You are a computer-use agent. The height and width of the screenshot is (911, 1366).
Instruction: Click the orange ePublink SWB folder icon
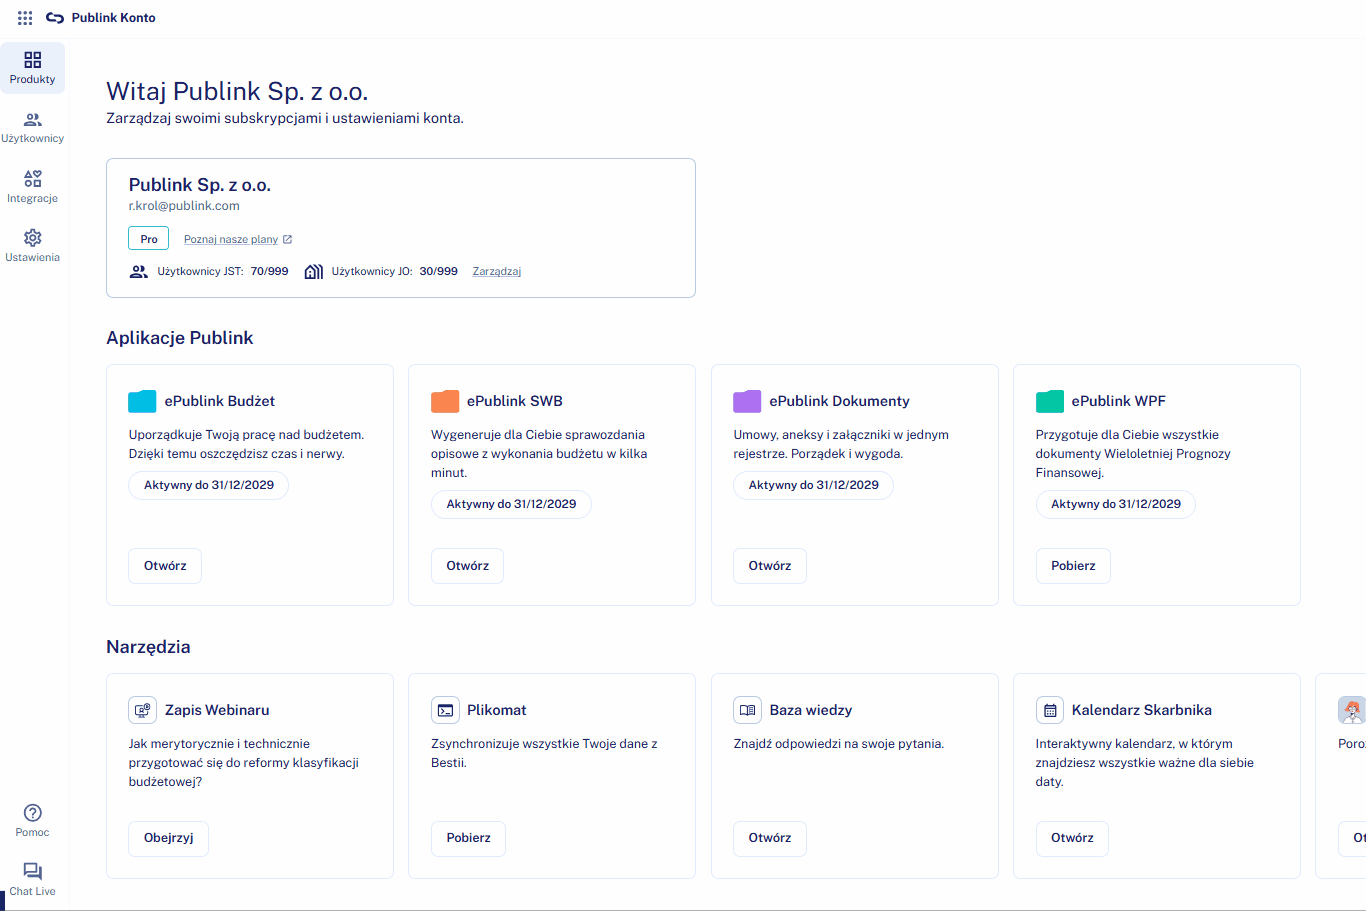click(x=445, y=401)
